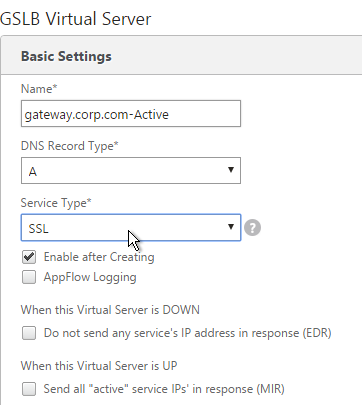
Task: Click the arrow on DNS Record Type combo
Action: 231,170
